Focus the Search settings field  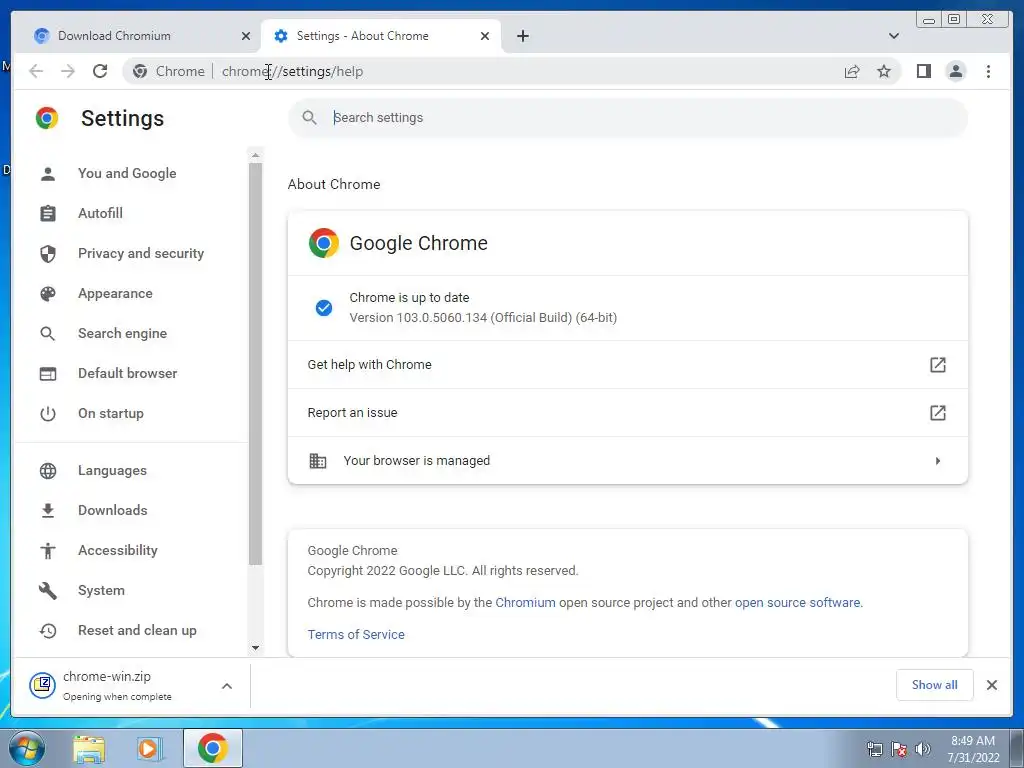[628, 118]
